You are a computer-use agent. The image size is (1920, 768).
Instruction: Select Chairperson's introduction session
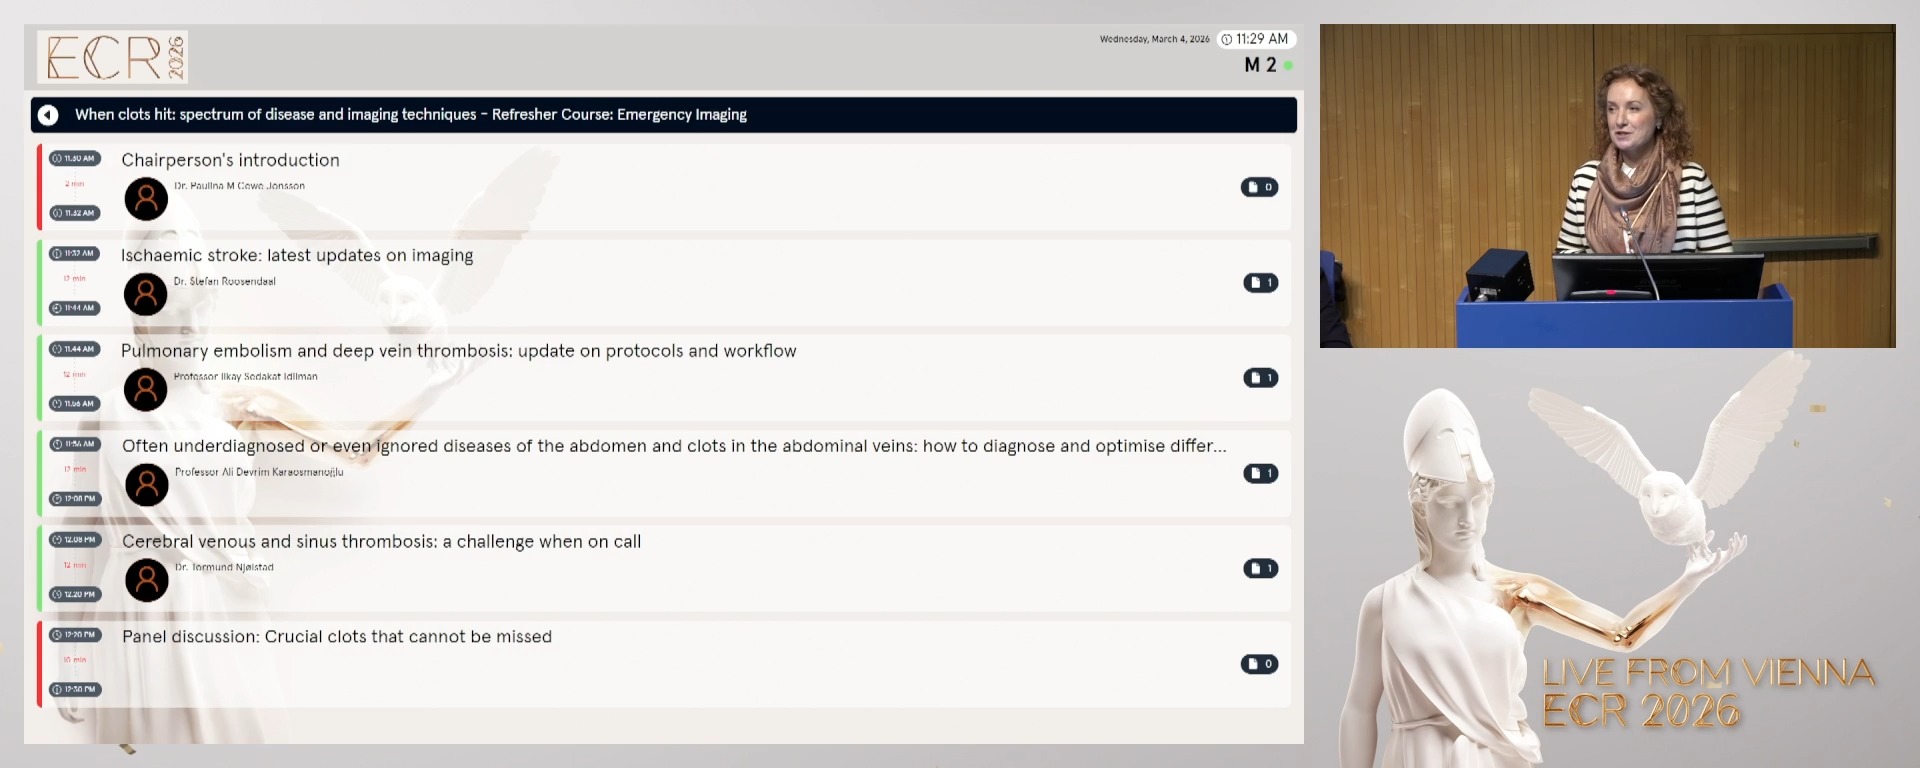pos(230,160)
